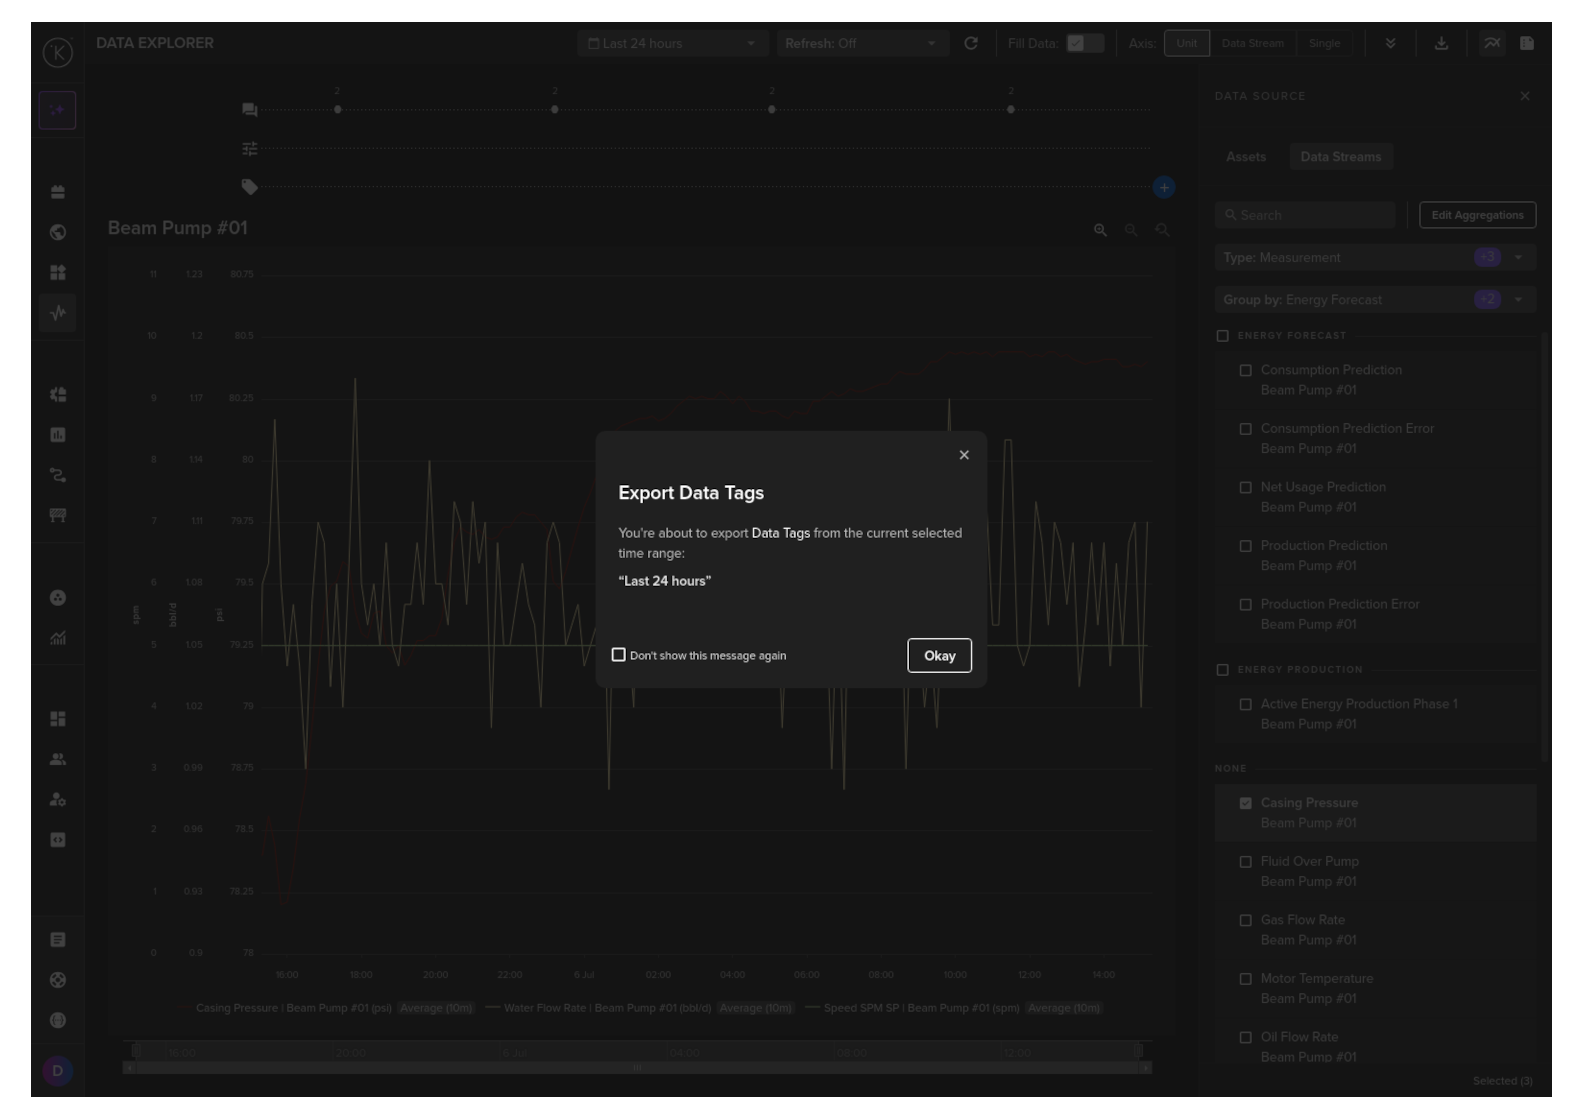Screen dimensions: 1584x1120
Task: Close the Export Data Tags dialog
Action: [x=964, y=455]
